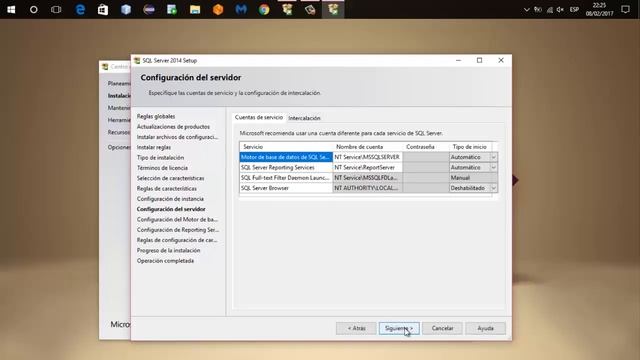
Task: Open the Action Center notifications icon
Action: click(x=625, y=9)
